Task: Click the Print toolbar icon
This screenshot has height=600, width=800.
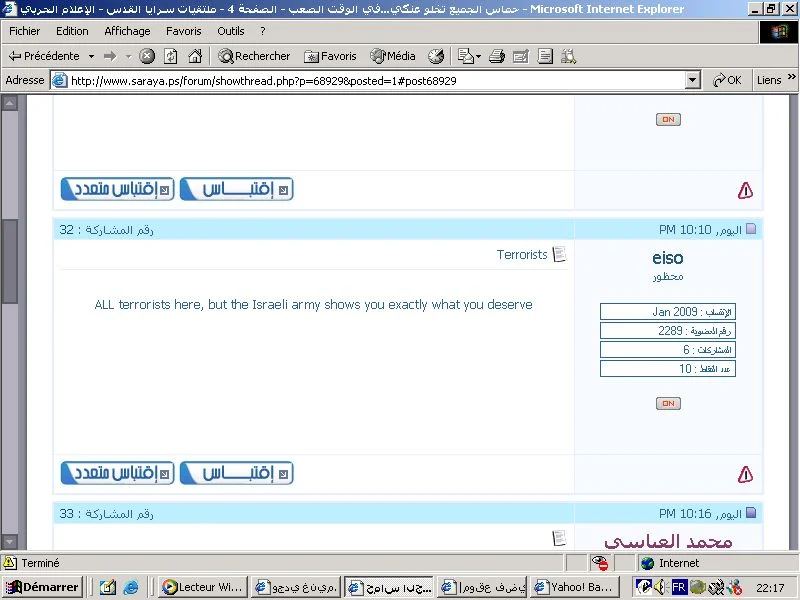Action: click(498, 56)
